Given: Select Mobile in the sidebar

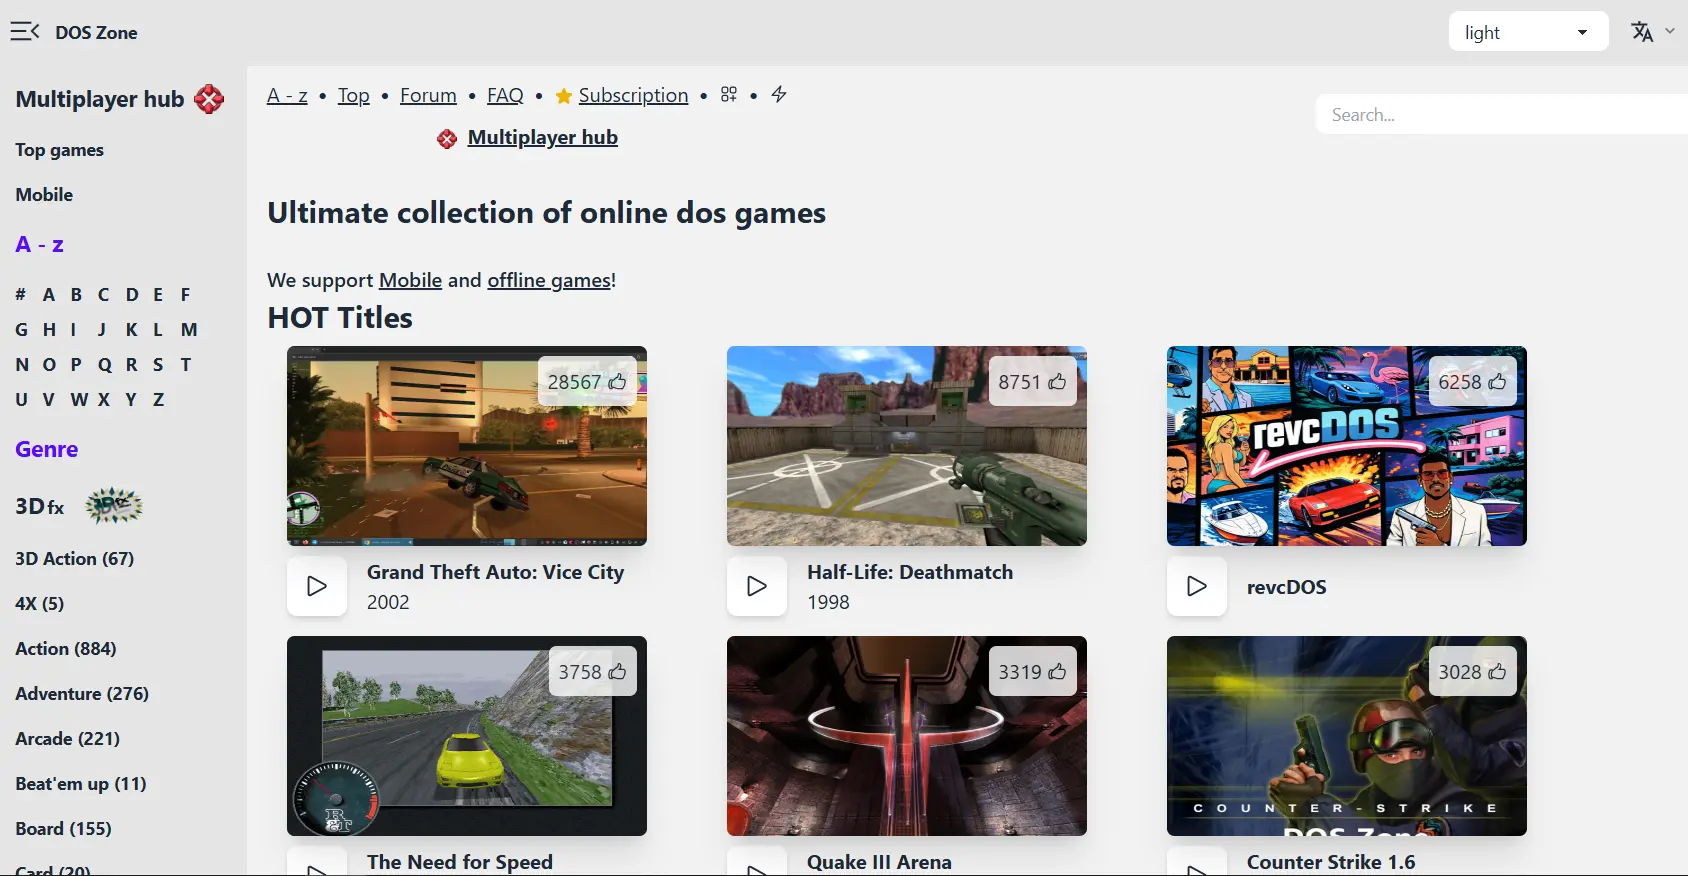Looking at the screenshot, I should coord(44,195).
